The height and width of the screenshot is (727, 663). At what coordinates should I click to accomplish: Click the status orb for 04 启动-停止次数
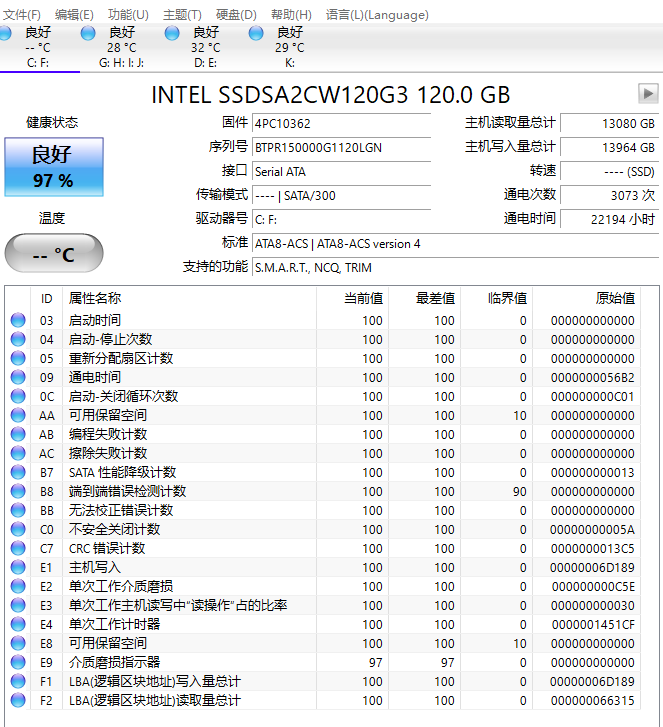coord(18,339)
